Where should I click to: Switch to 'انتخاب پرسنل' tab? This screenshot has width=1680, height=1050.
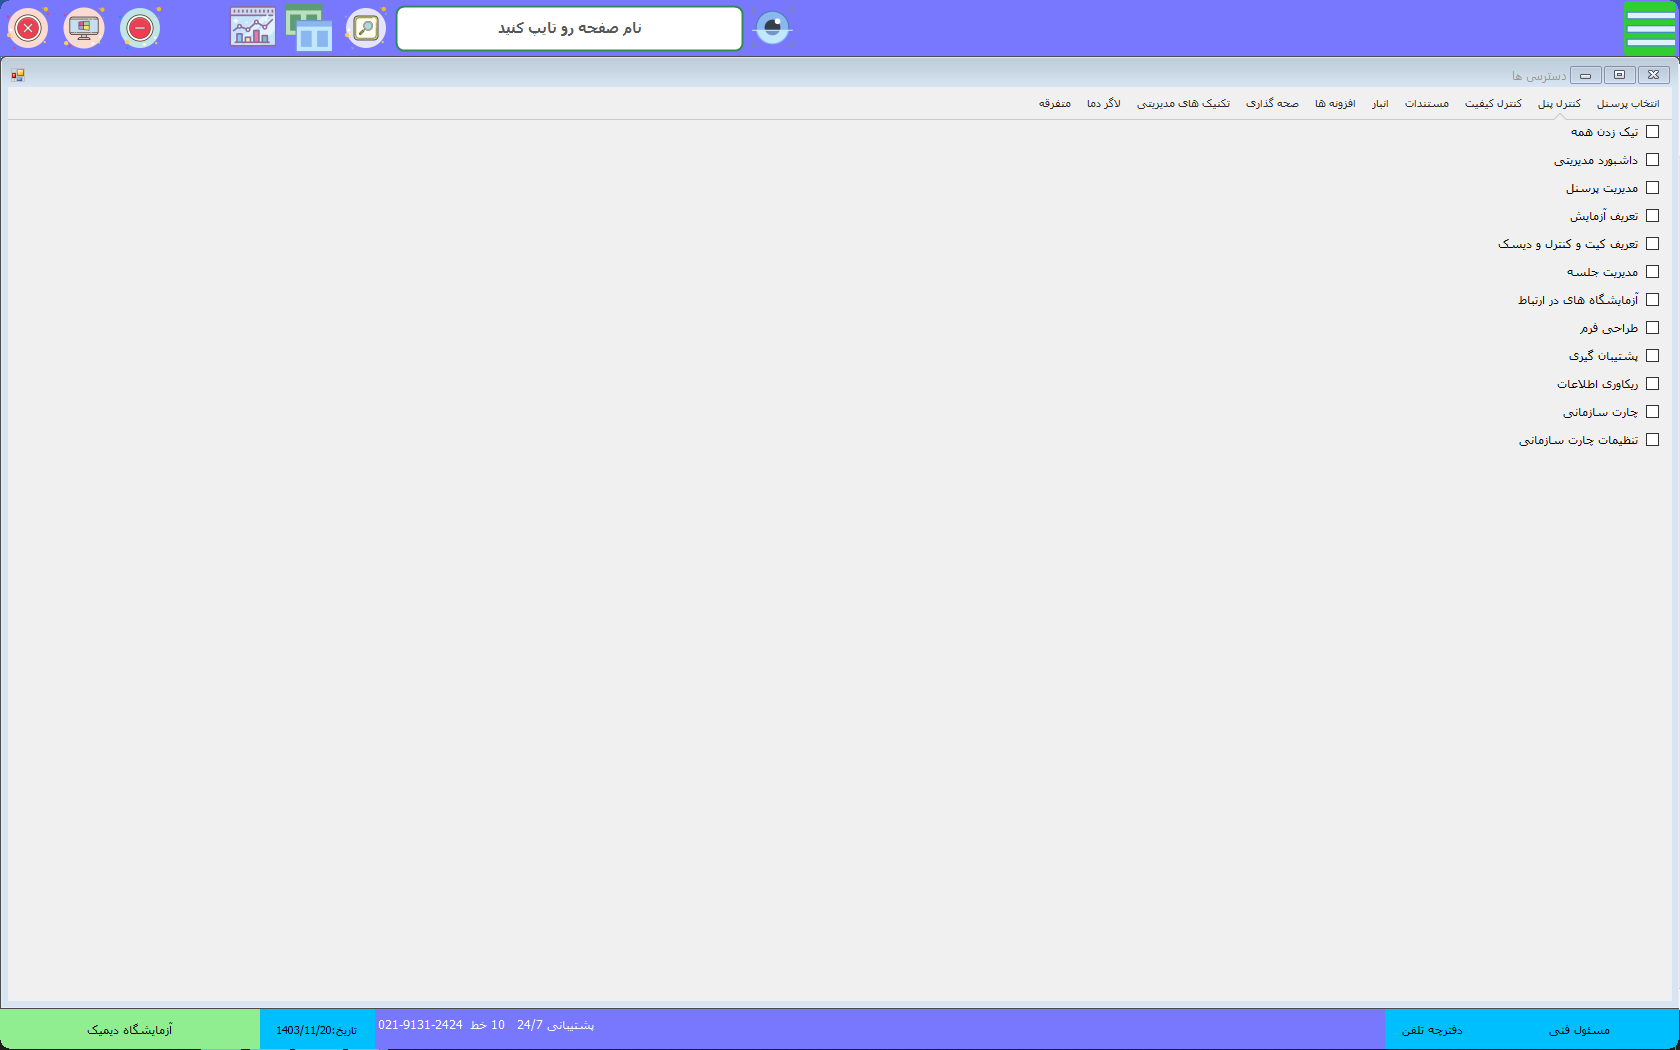pos(1628,104)
